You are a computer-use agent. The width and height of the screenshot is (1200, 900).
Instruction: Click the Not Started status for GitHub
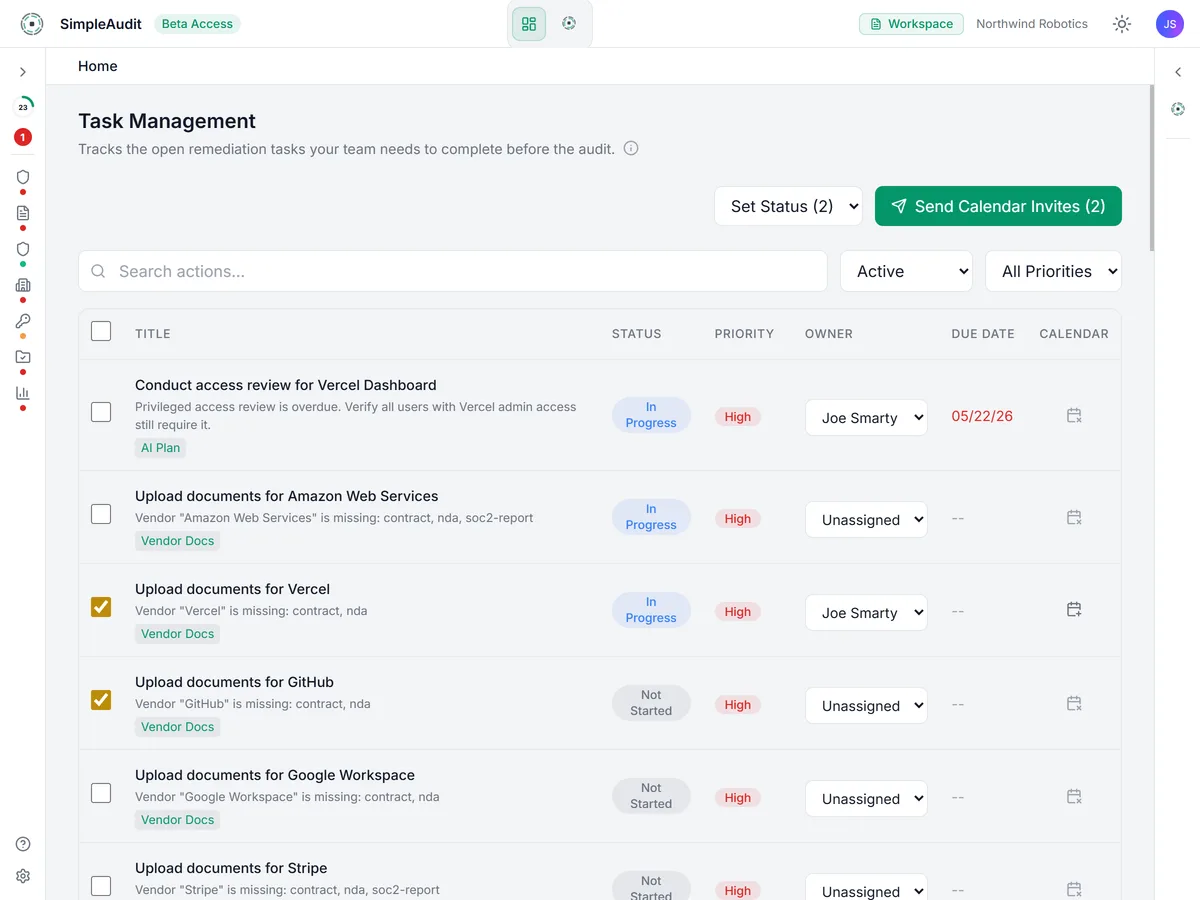point(651,703)
